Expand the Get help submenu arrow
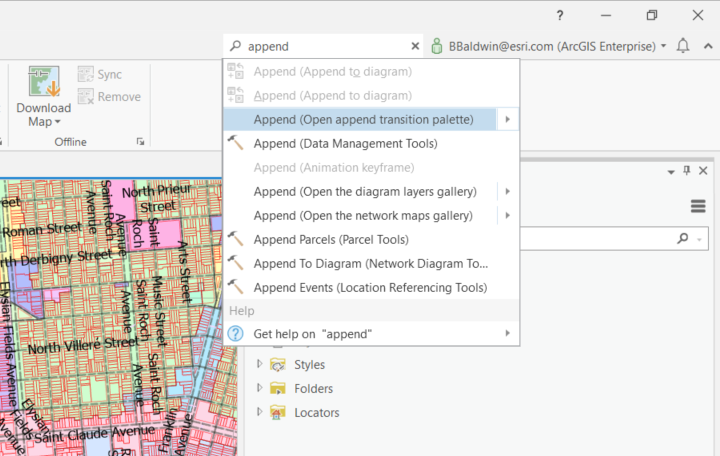This screenshot has height=456, width=720. pos(507,333)
